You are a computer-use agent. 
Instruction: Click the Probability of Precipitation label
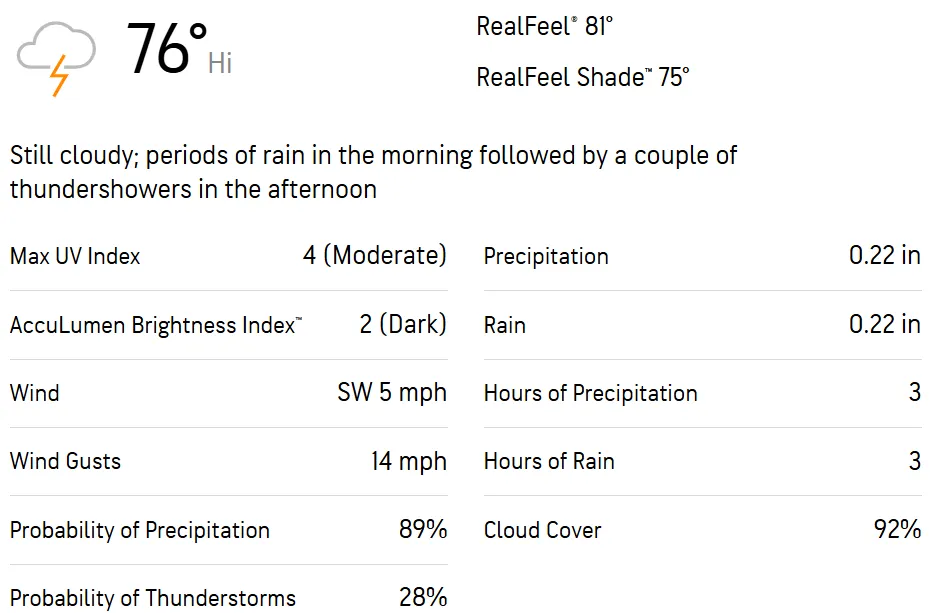point(140,530)
